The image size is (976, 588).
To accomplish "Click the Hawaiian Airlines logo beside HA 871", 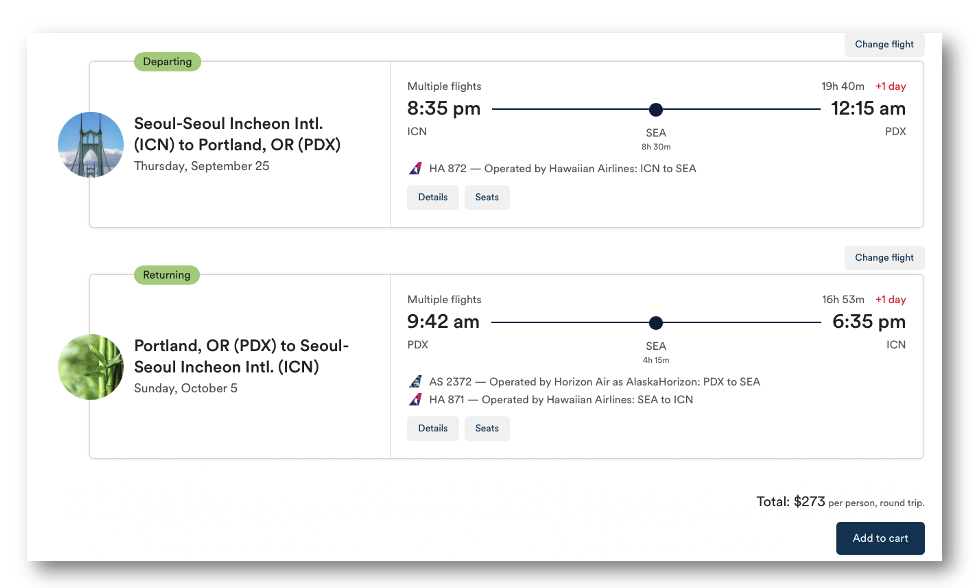I will 415,400.
